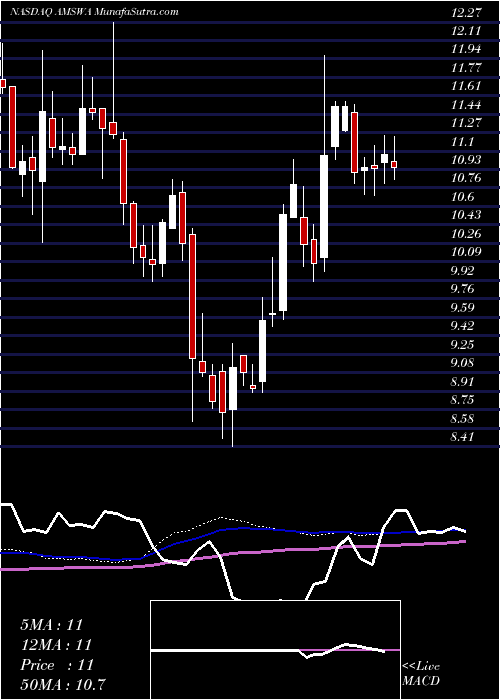Click the NASDAQ AMSWA MunafaSutra.com title
Screen dimensions: 500x700
pyautogui.click(x=95, y=12)
